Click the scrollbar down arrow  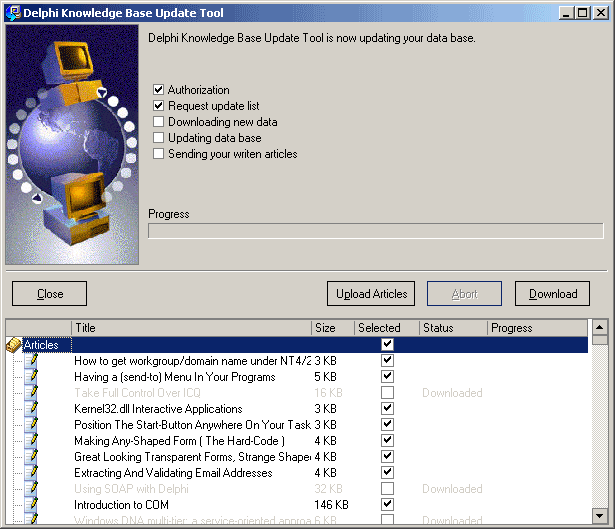[600, 515]
